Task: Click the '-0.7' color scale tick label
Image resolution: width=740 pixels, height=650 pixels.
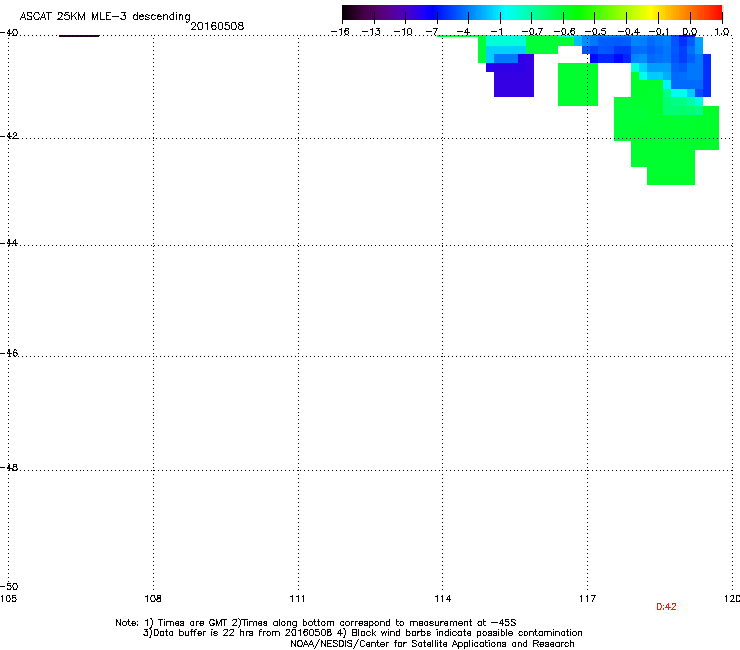Action: point(532,32)
